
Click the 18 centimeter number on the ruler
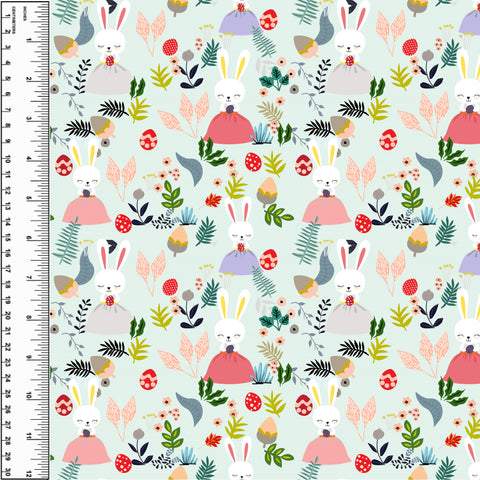8,284
